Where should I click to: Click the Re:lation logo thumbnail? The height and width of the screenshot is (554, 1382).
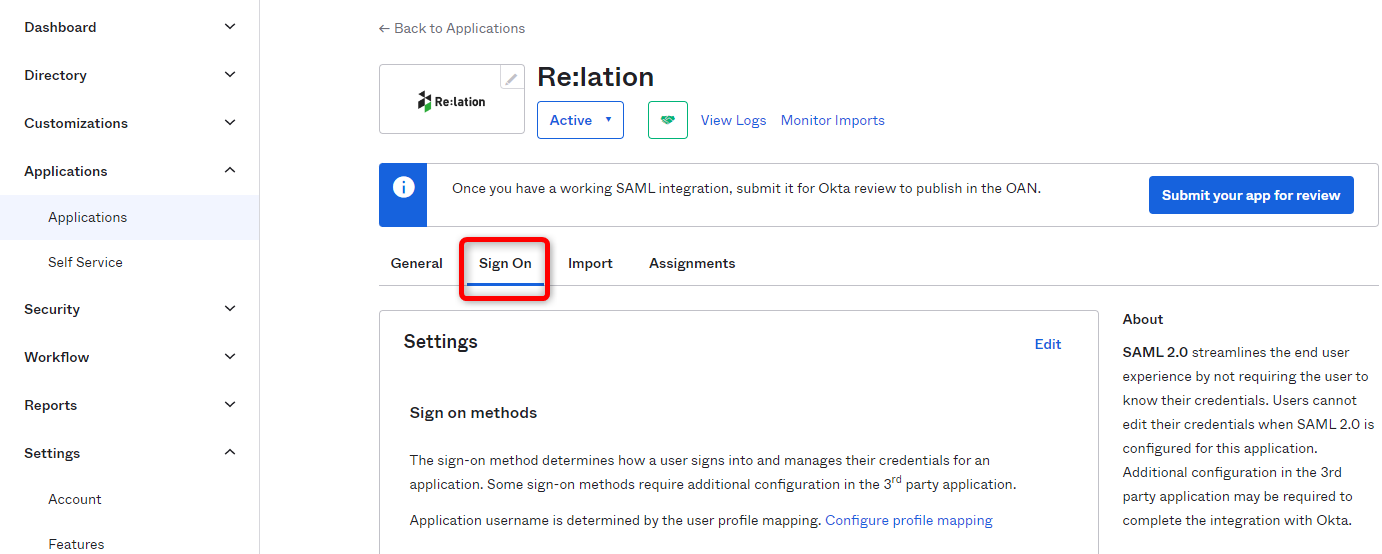point(452,99)
